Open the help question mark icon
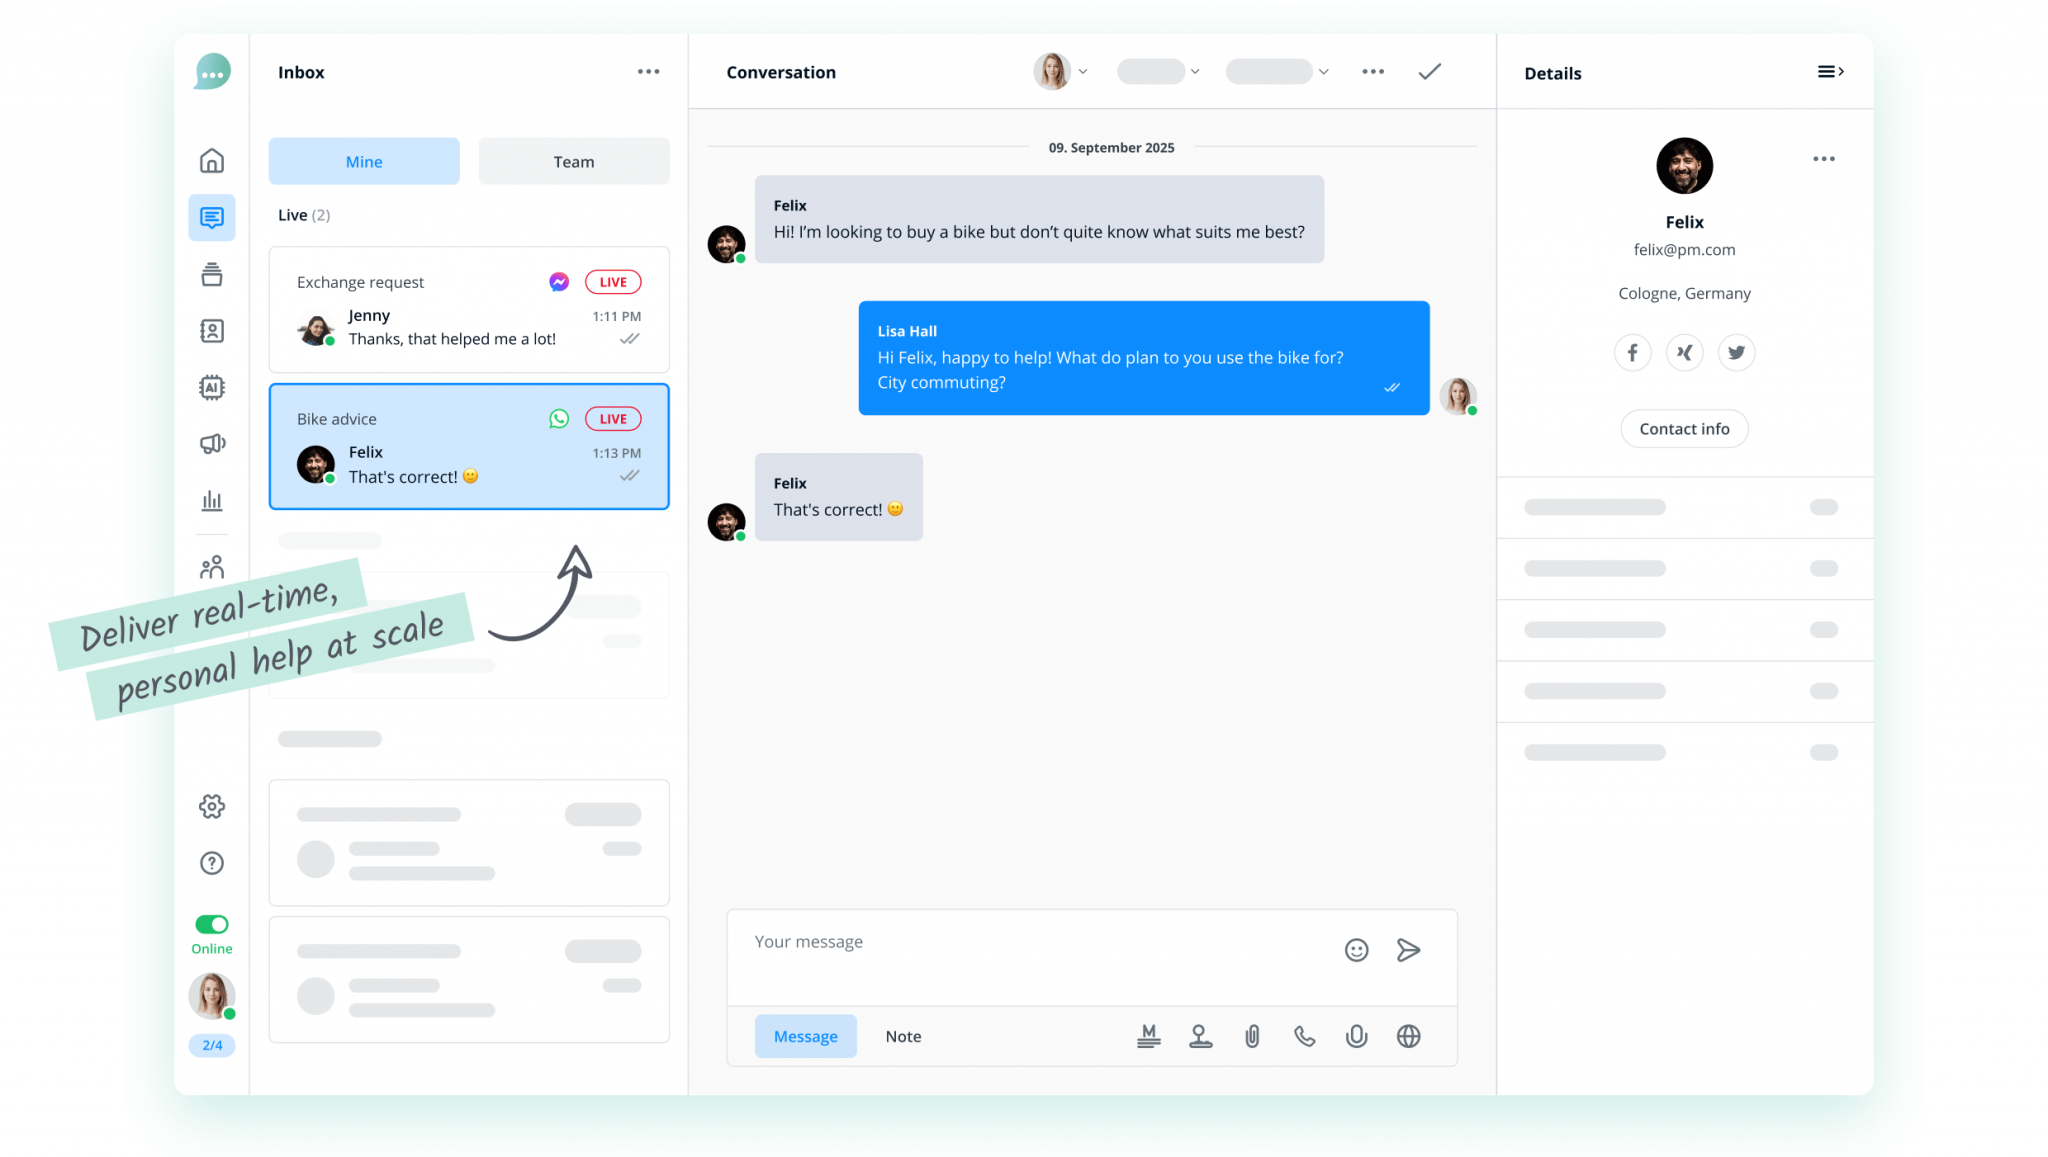Image resolution: width=2048 pixels, height=1157 pixels. pos(211,863)
